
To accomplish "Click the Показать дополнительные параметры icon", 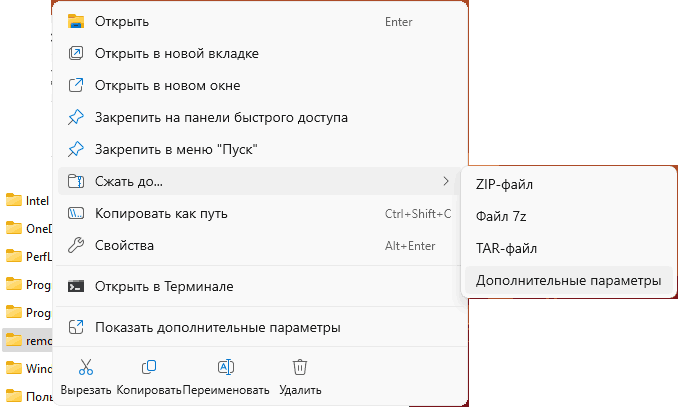I will 76,327.
